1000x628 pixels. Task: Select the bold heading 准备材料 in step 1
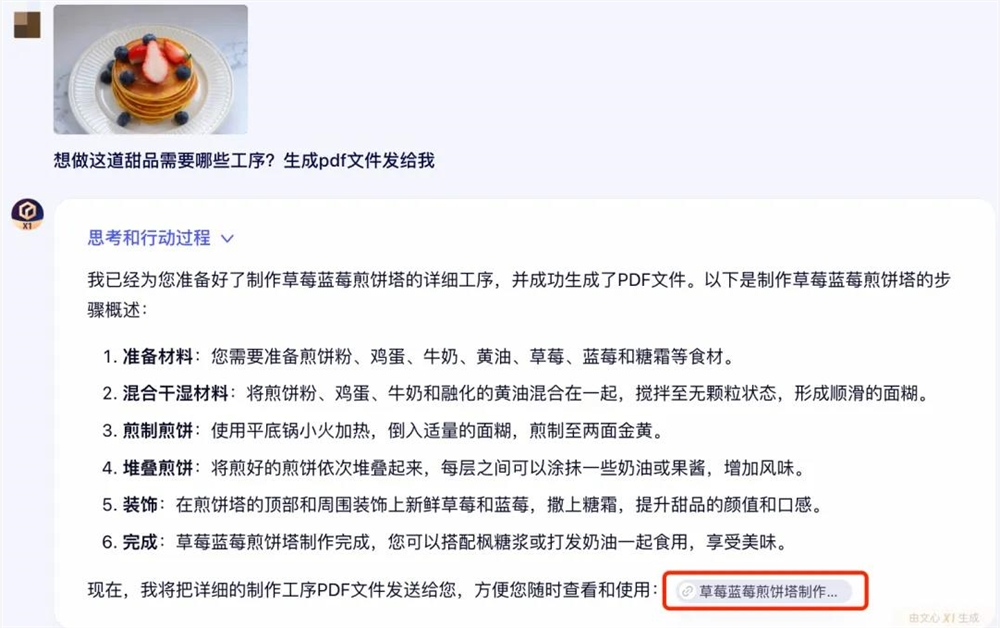[158, 356]
